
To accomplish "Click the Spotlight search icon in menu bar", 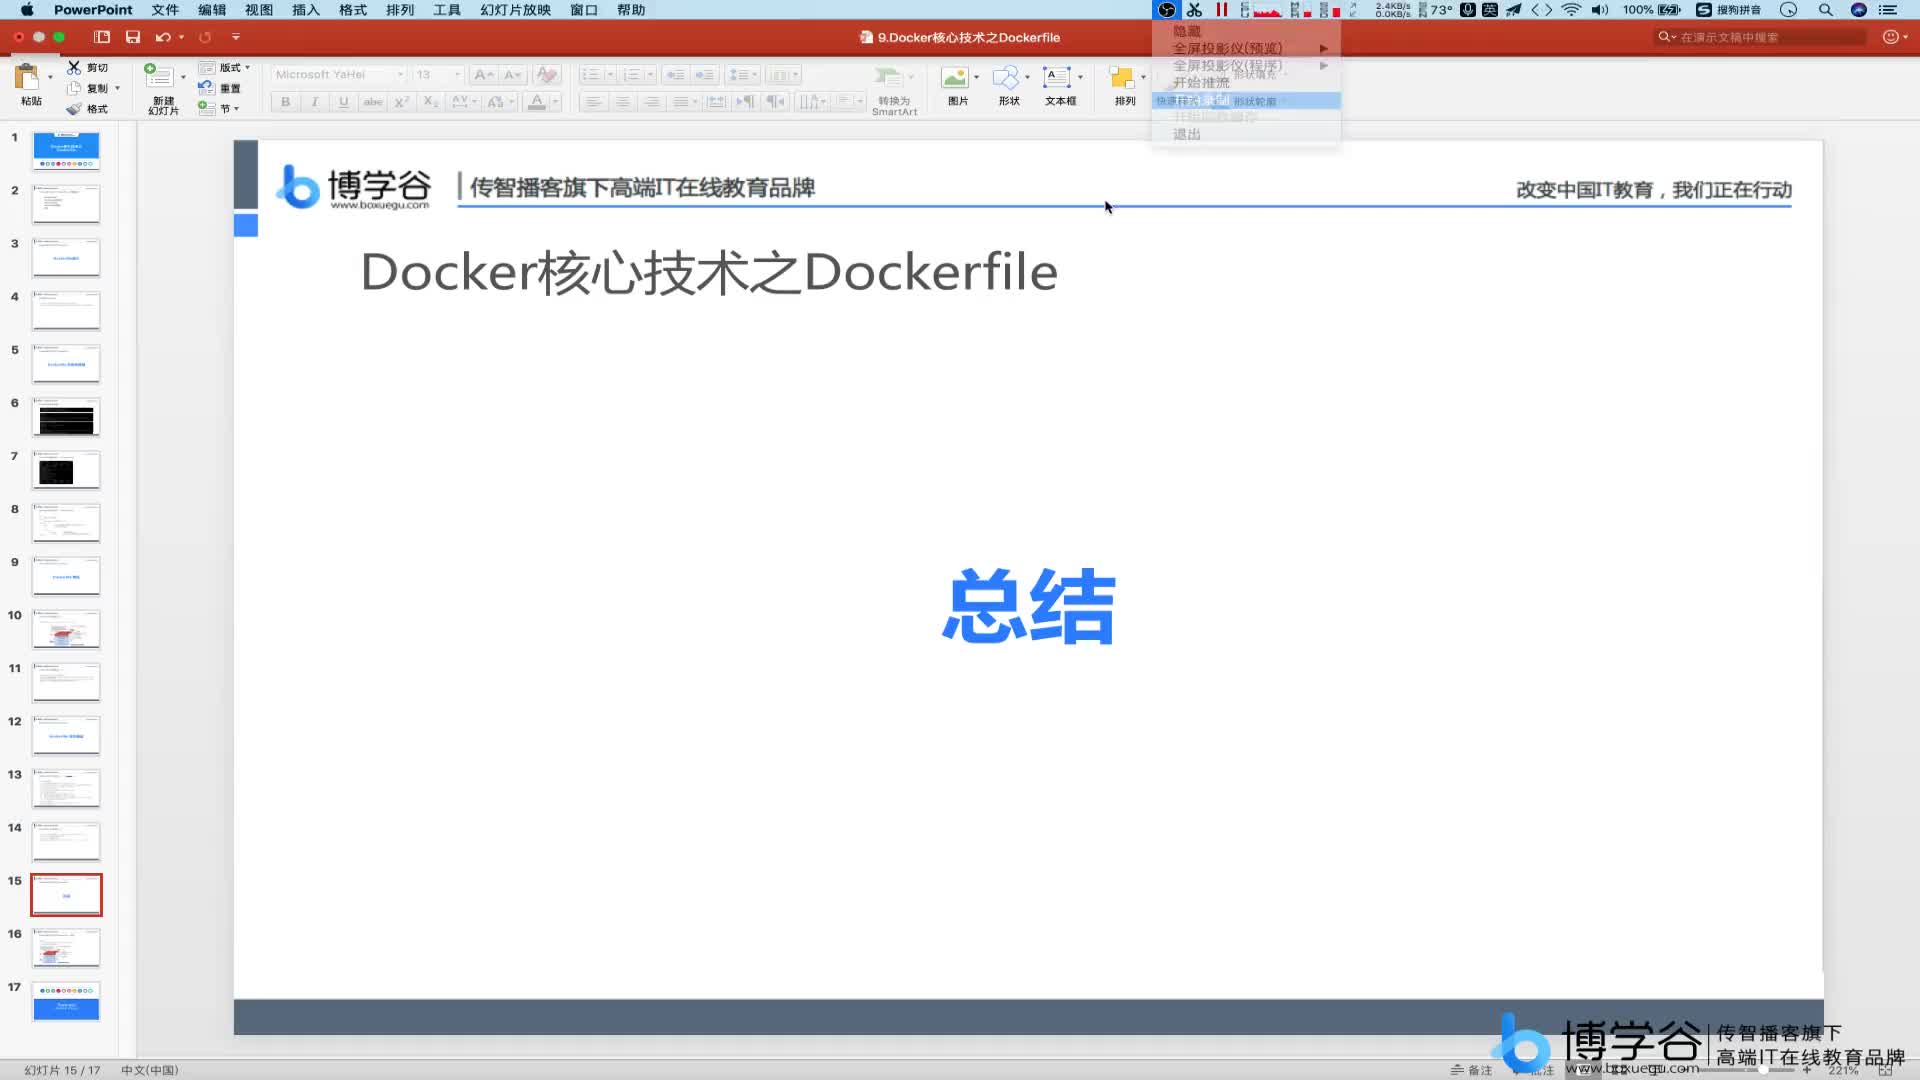I will pos(1826,10).
